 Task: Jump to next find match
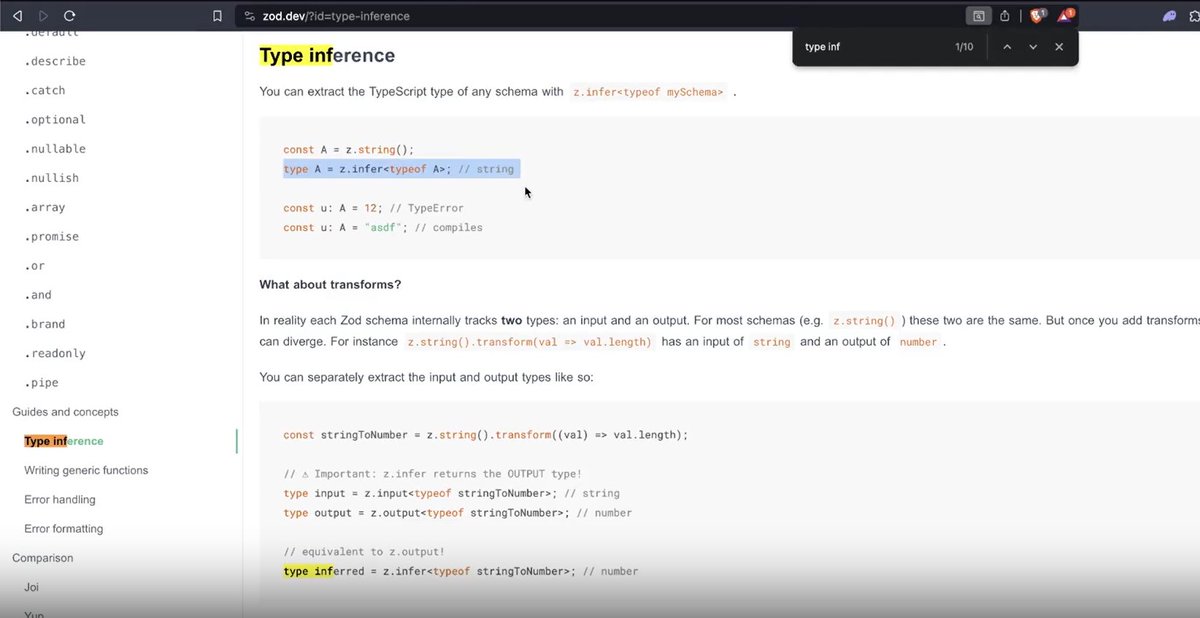point(1033,47)
